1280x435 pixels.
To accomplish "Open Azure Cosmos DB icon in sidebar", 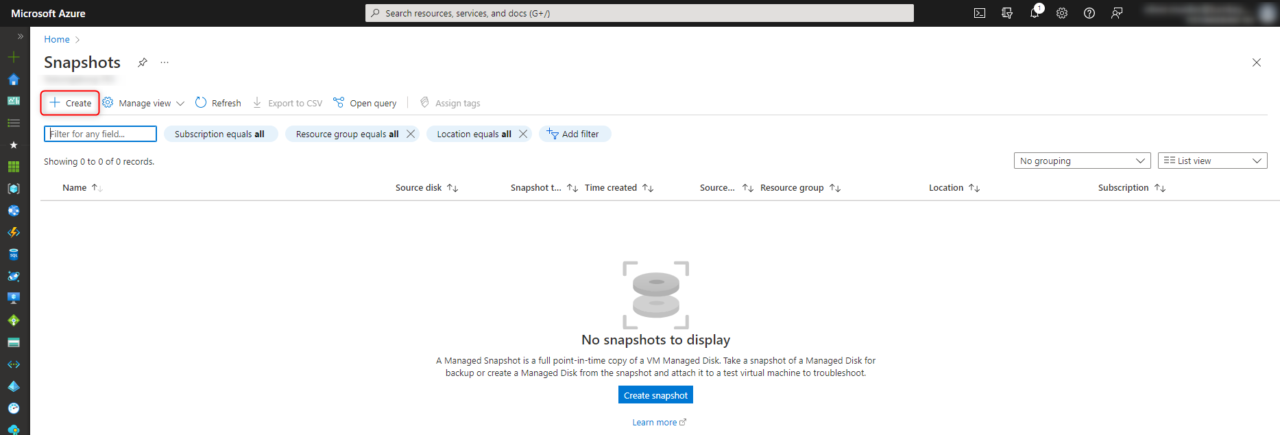I will (14, 276).
